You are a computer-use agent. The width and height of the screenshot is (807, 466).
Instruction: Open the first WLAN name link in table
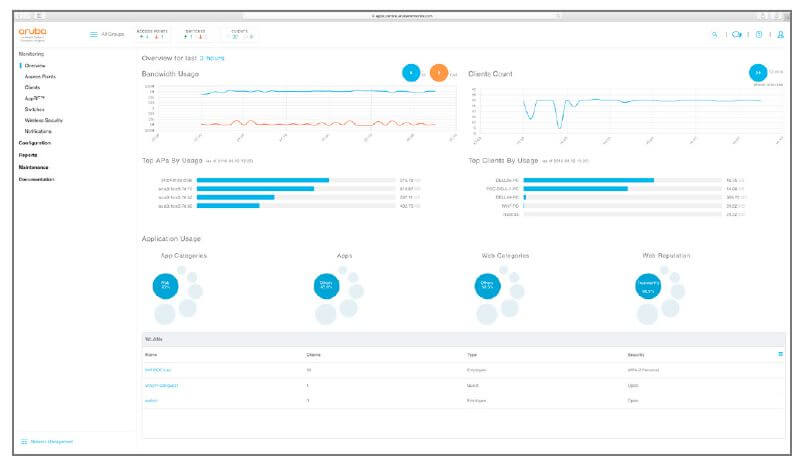pyautogui.click(x=157, y=370)
